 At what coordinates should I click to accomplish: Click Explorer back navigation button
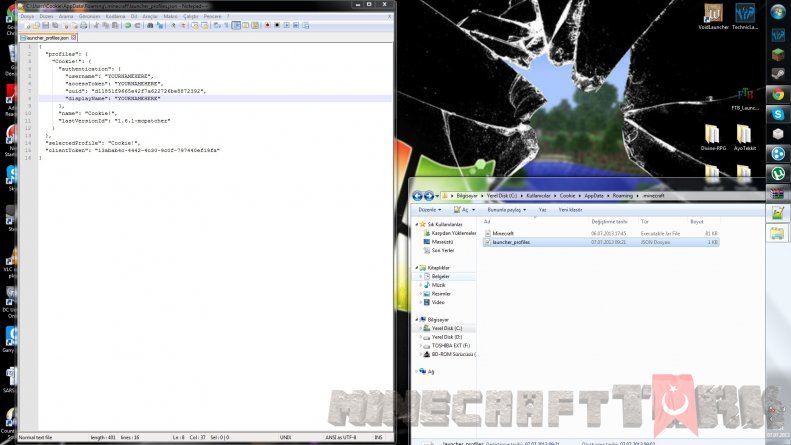417,196
